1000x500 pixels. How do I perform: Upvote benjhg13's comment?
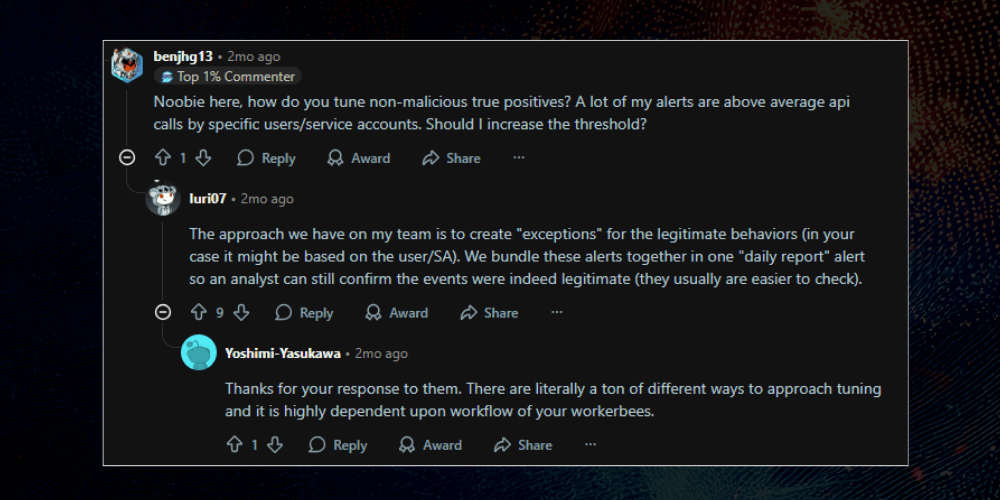(x=163, y=158)
